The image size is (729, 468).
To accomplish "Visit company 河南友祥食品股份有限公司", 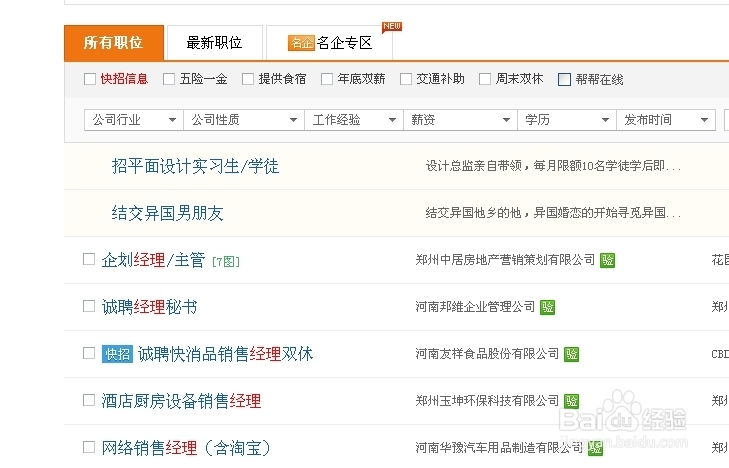I will pyautogui.click(x=487, y=354).
